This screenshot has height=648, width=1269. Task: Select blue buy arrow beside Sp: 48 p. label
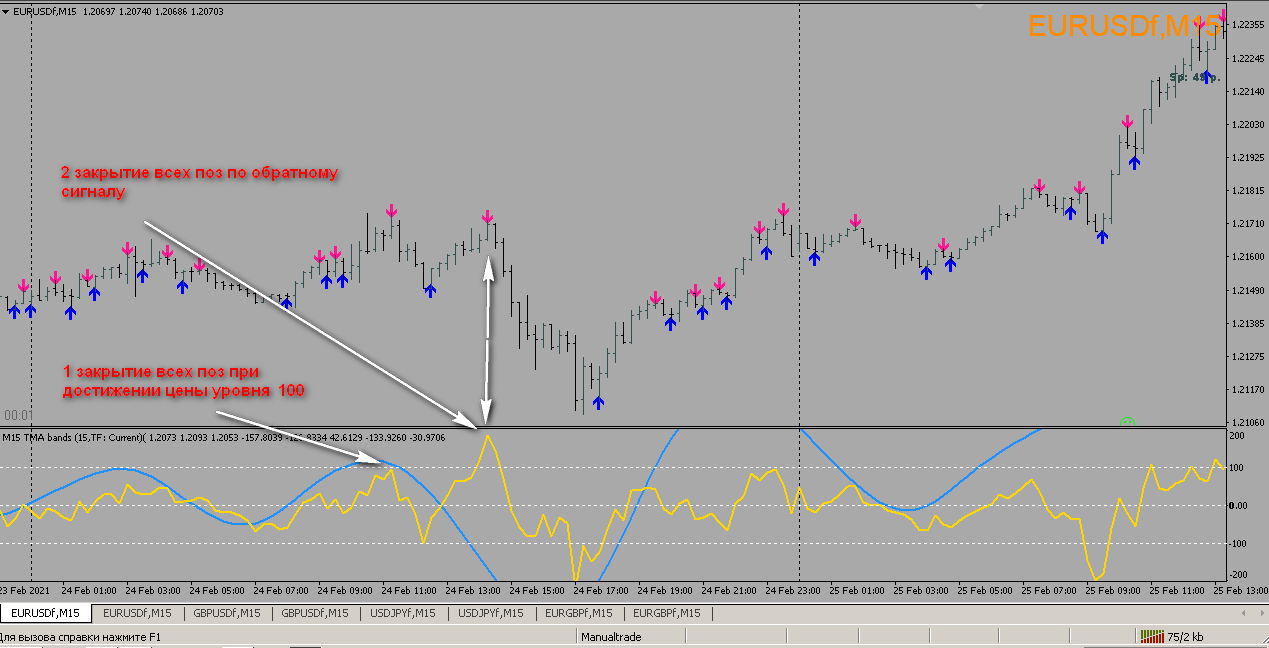click(1207, 75)
